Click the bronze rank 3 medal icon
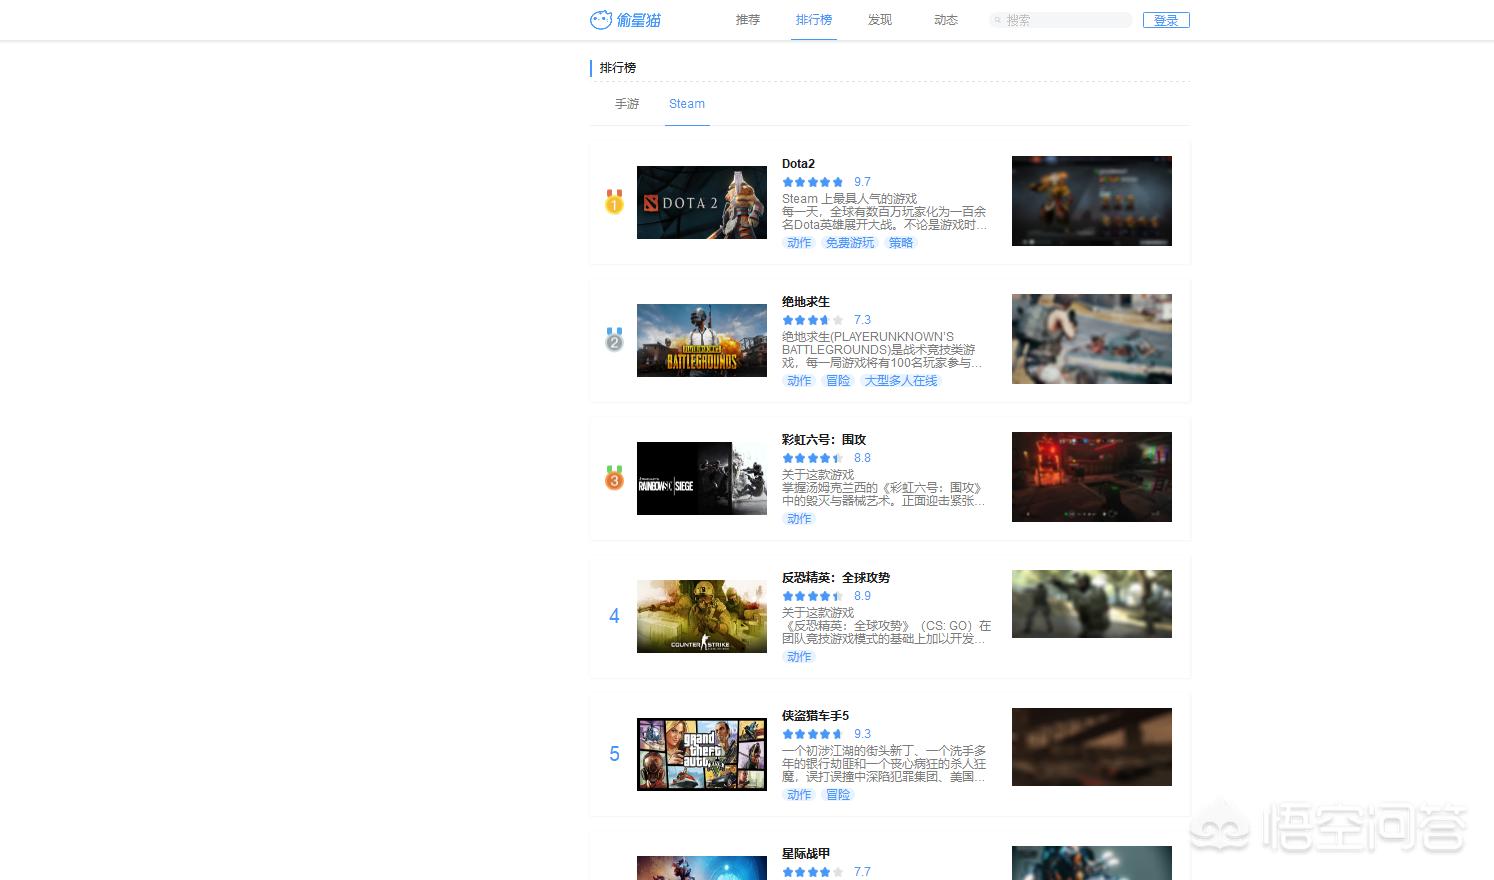This screenshot has height=880, width=1494. (614, 478)
